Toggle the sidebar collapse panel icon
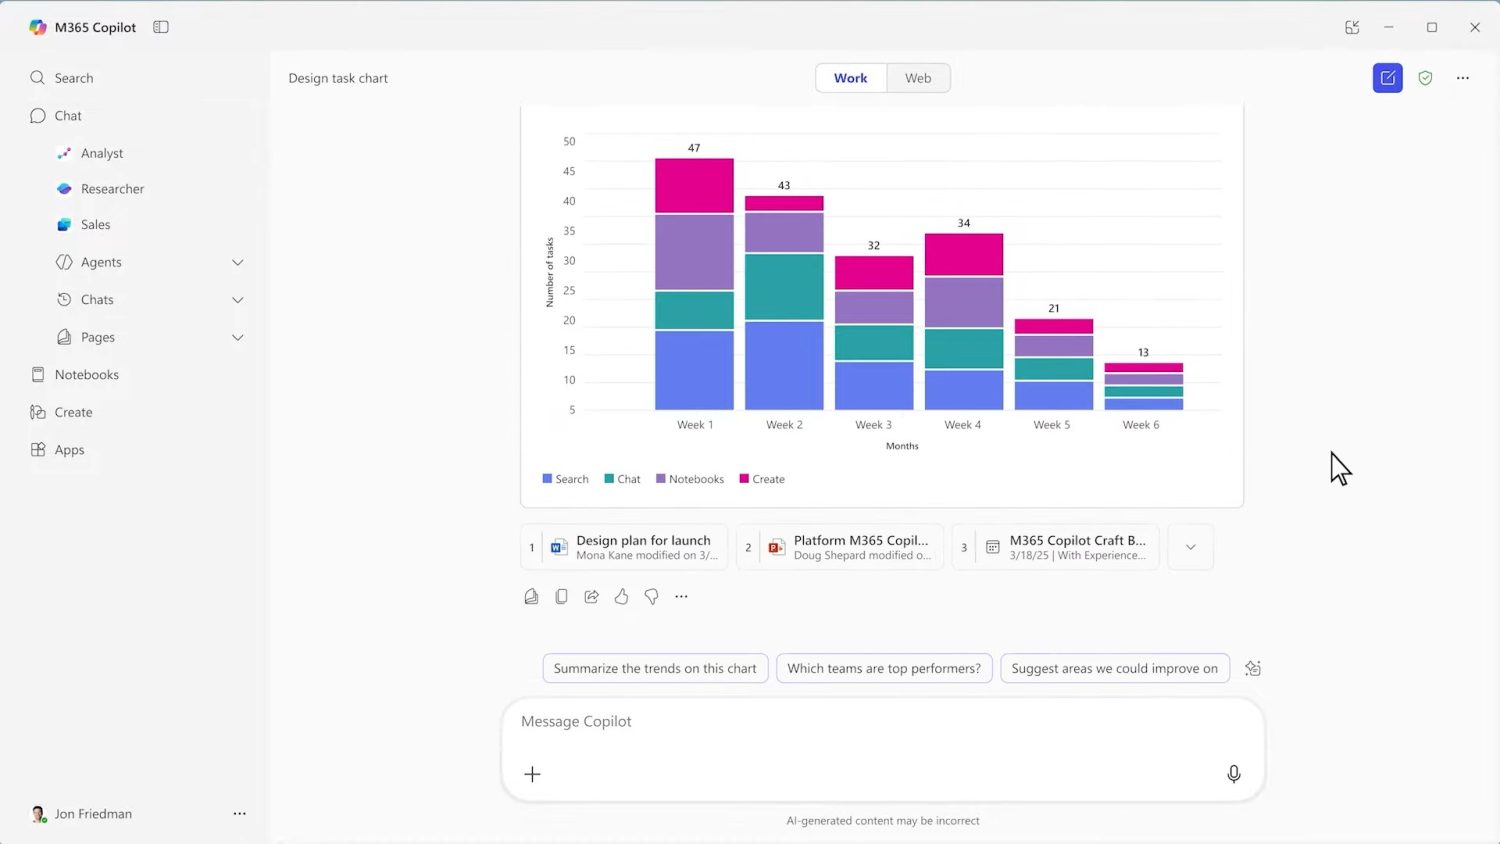1500x844 pixels. (x=161, y=27)
